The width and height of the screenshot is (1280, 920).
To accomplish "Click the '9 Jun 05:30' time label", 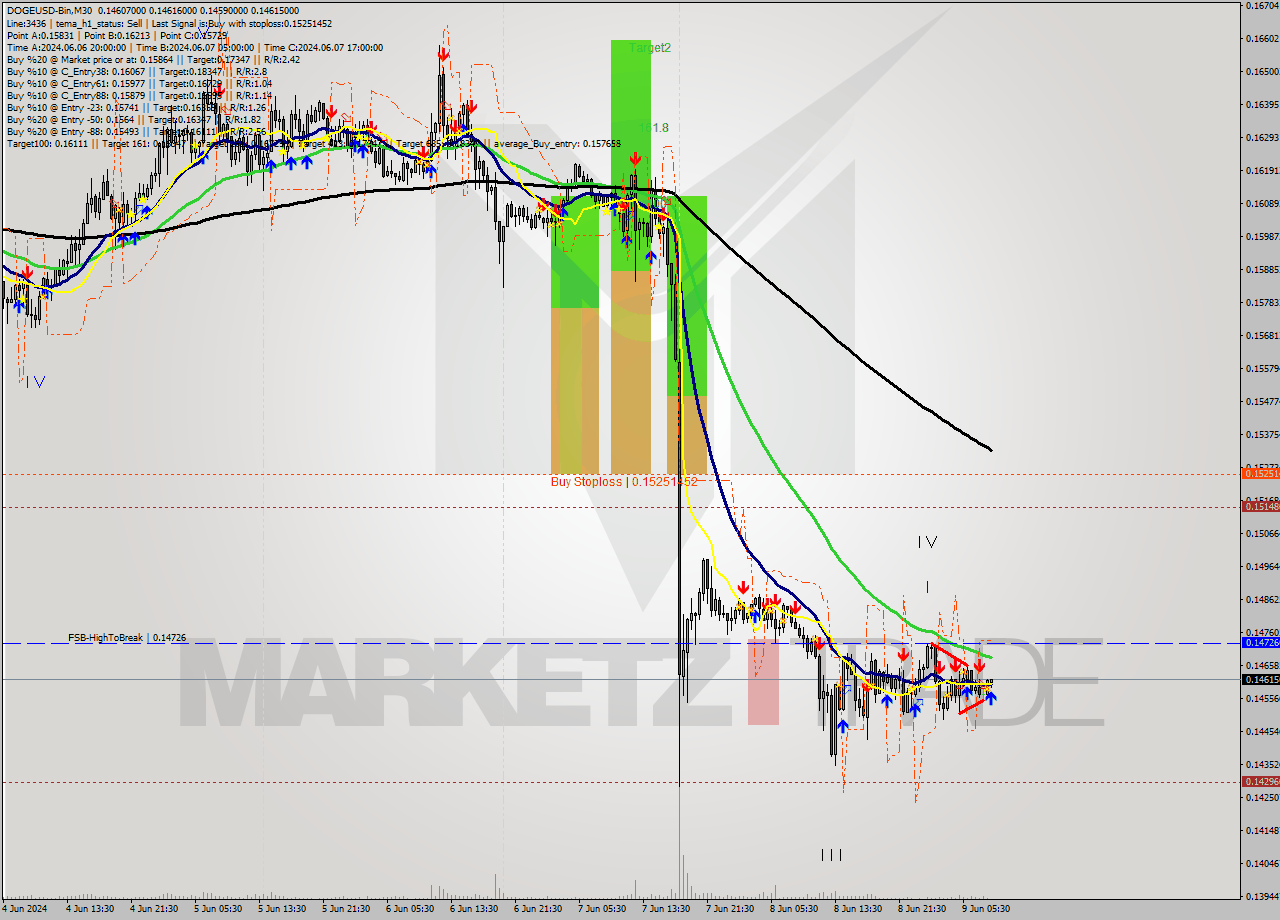I will coord(985,909).
